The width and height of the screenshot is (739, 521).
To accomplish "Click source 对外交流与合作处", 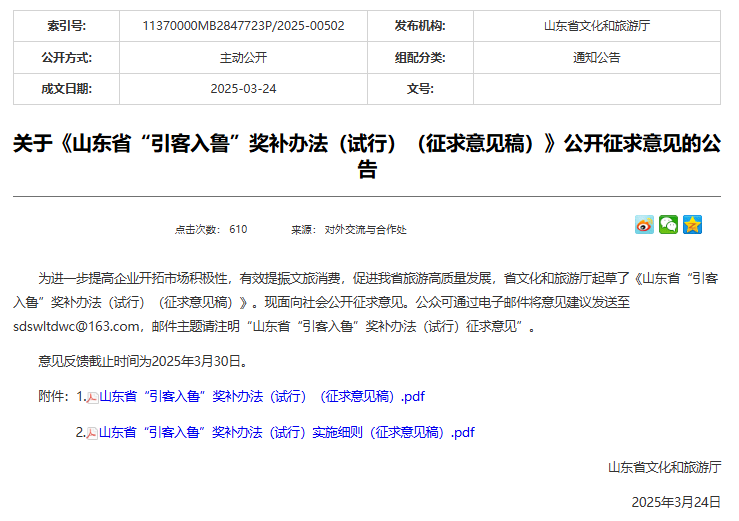I will pyautogui.click(x=365, y=230).
